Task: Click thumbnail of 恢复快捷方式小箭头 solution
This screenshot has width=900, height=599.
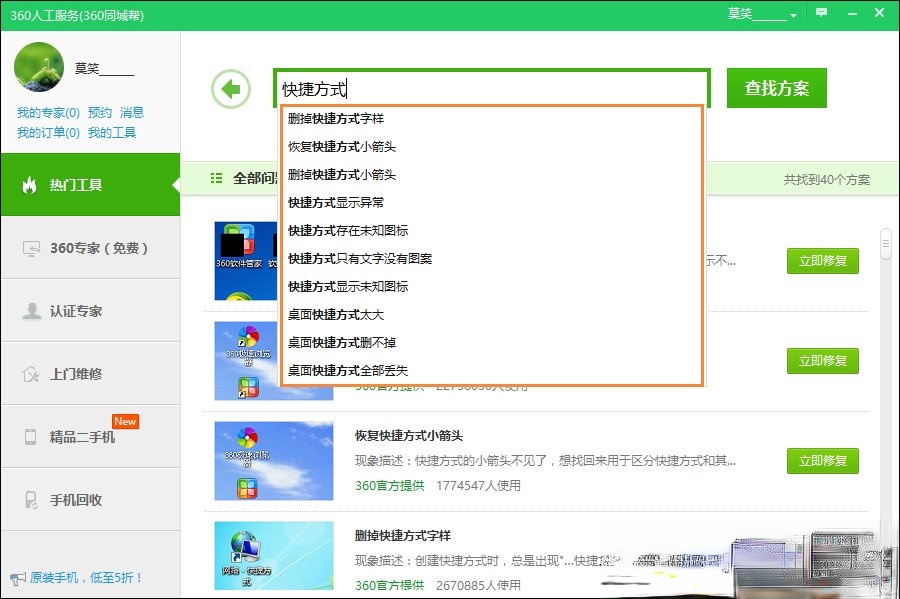Action: pyautogui.click(x=274, y=461)
